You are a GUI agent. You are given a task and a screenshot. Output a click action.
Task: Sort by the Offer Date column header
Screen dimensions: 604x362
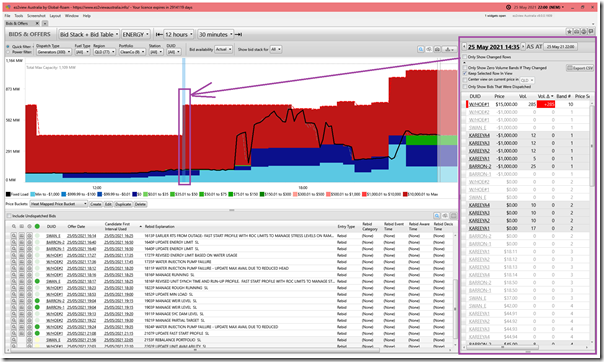coord(76,226)
